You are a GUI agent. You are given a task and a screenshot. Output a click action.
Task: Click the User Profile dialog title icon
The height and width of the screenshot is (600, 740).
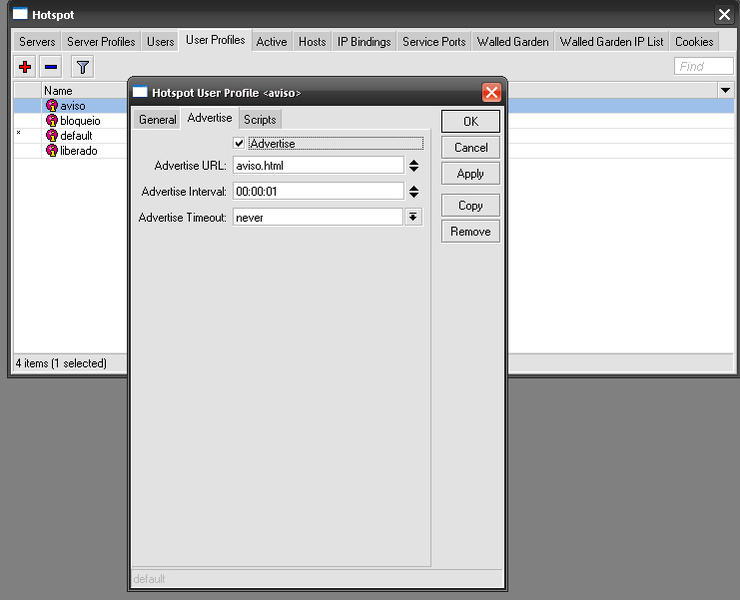[x=140, y=92]
